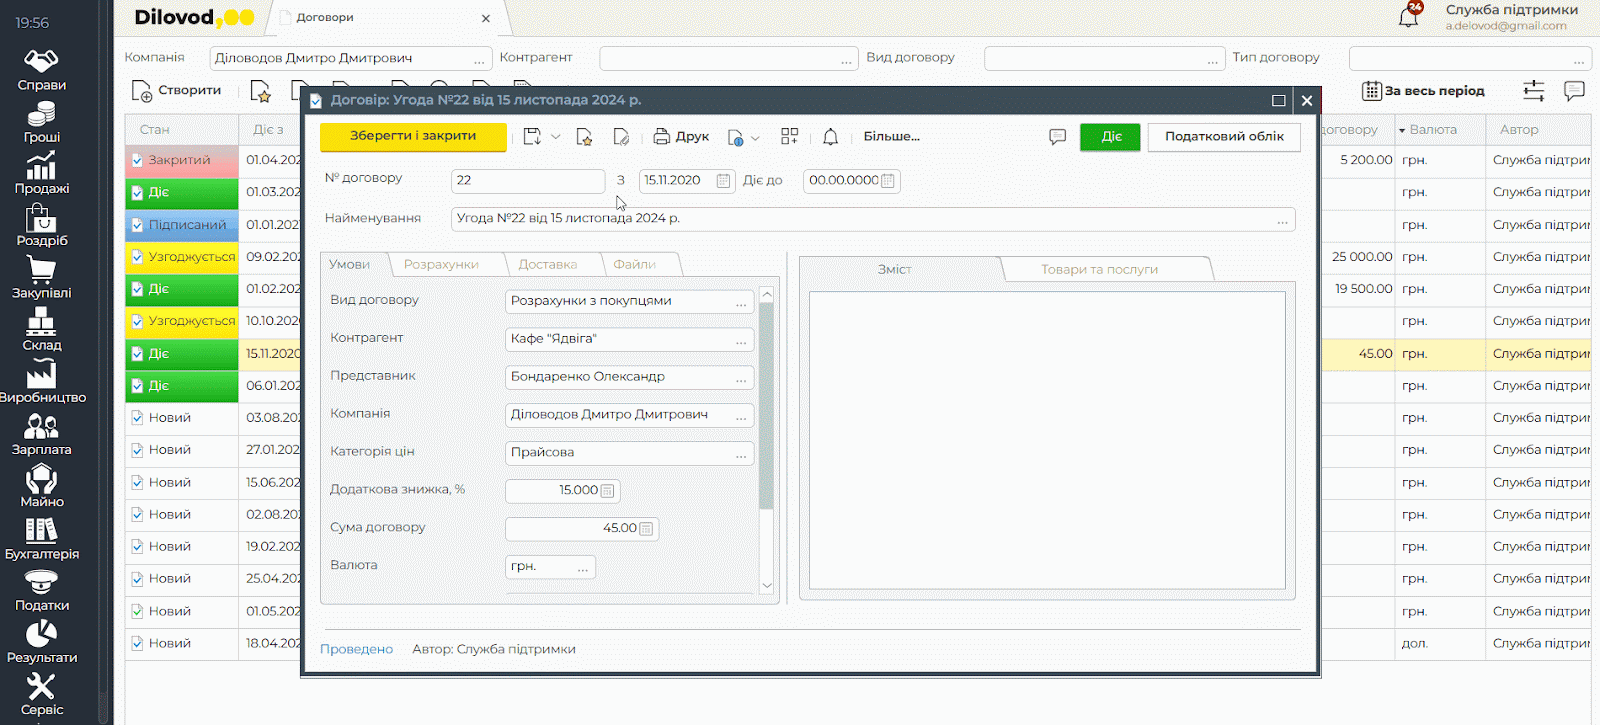Open the Валюта currency selector field
1600x725 pixels.
coord(550,567)
